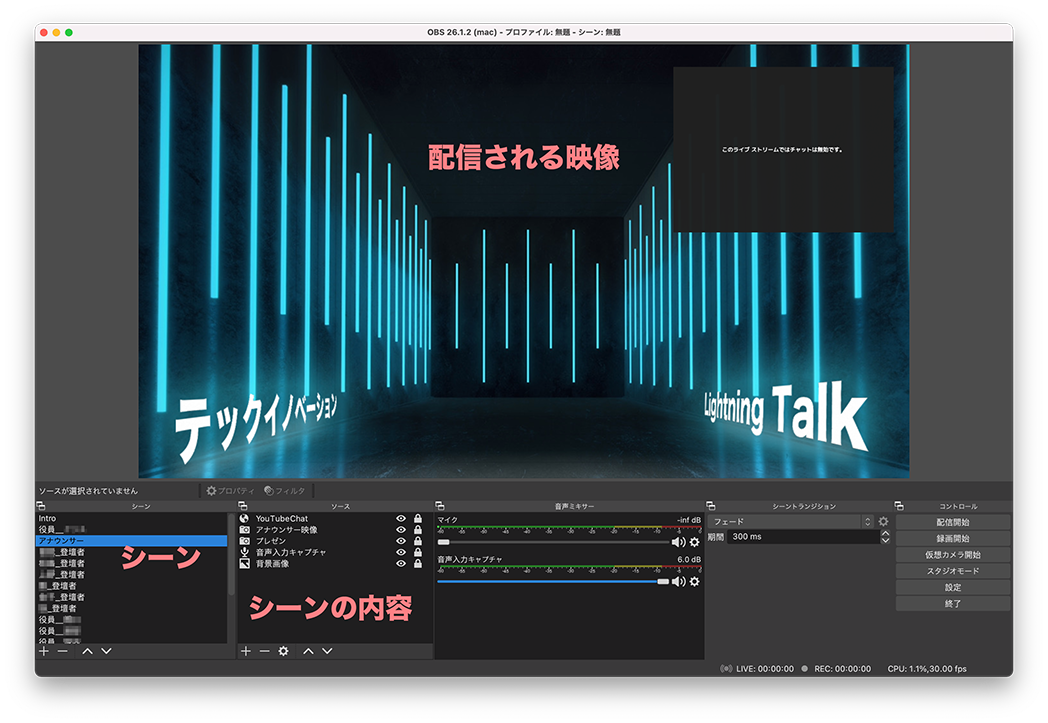Pop out the 音声ミキサー dock panel
The image size is (1048, 723).
point(441,507)
